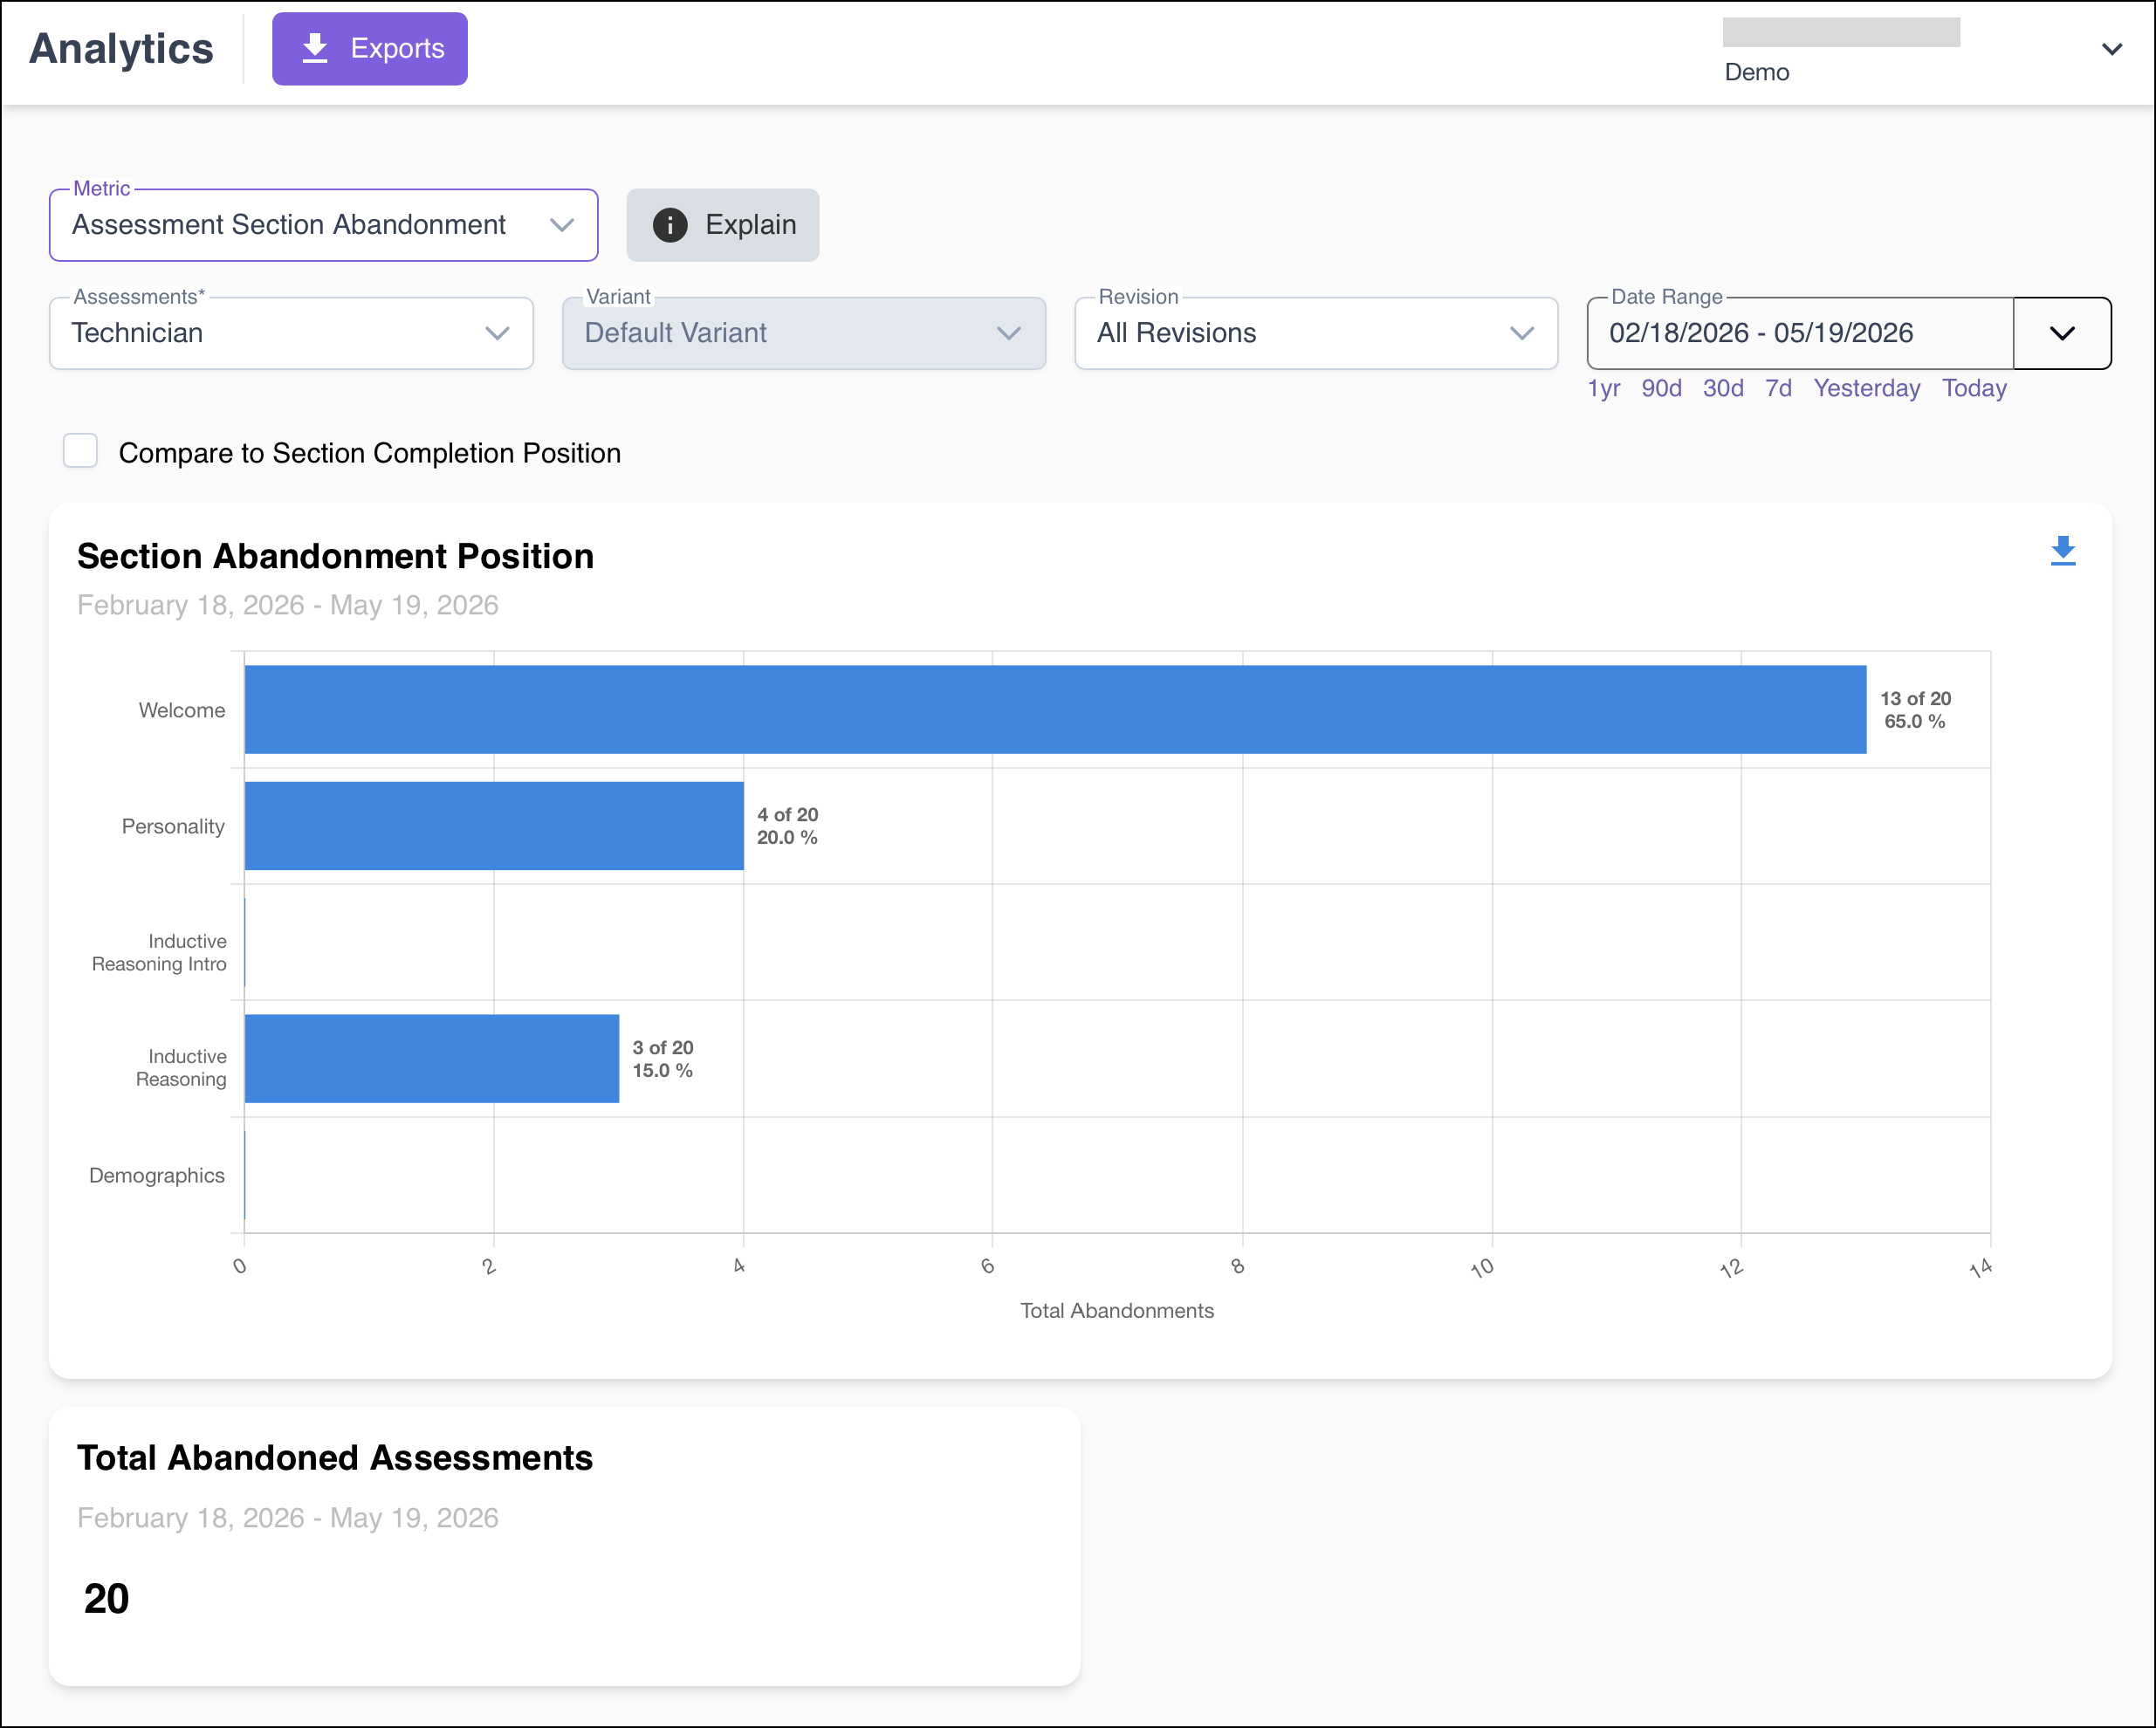Image resolution: width=2156 pixels, height=1728 pixels.
Task: Choose the 7d date range
Action: pyautogui.click(x=1778, y=388)
